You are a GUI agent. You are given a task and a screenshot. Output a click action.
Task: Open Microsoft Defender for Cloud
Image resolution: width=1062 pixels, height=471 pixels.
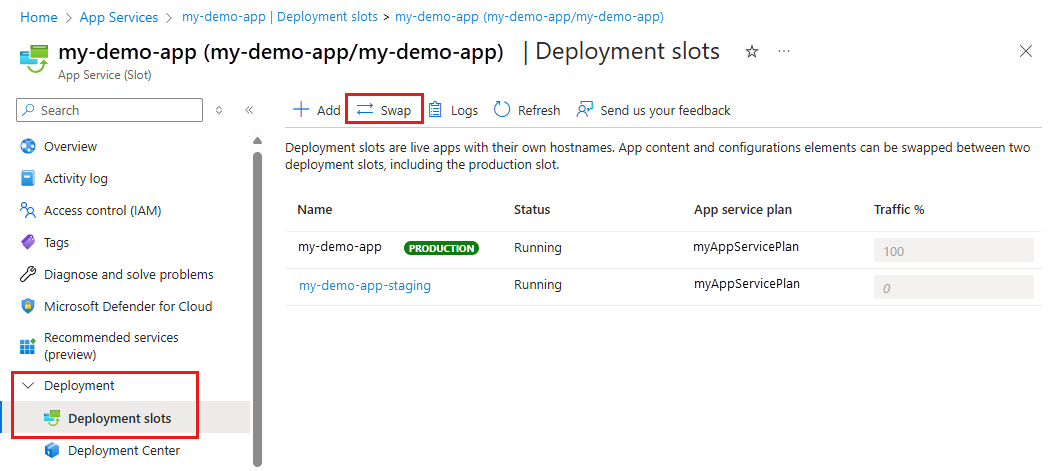click(x=128, y=306)
